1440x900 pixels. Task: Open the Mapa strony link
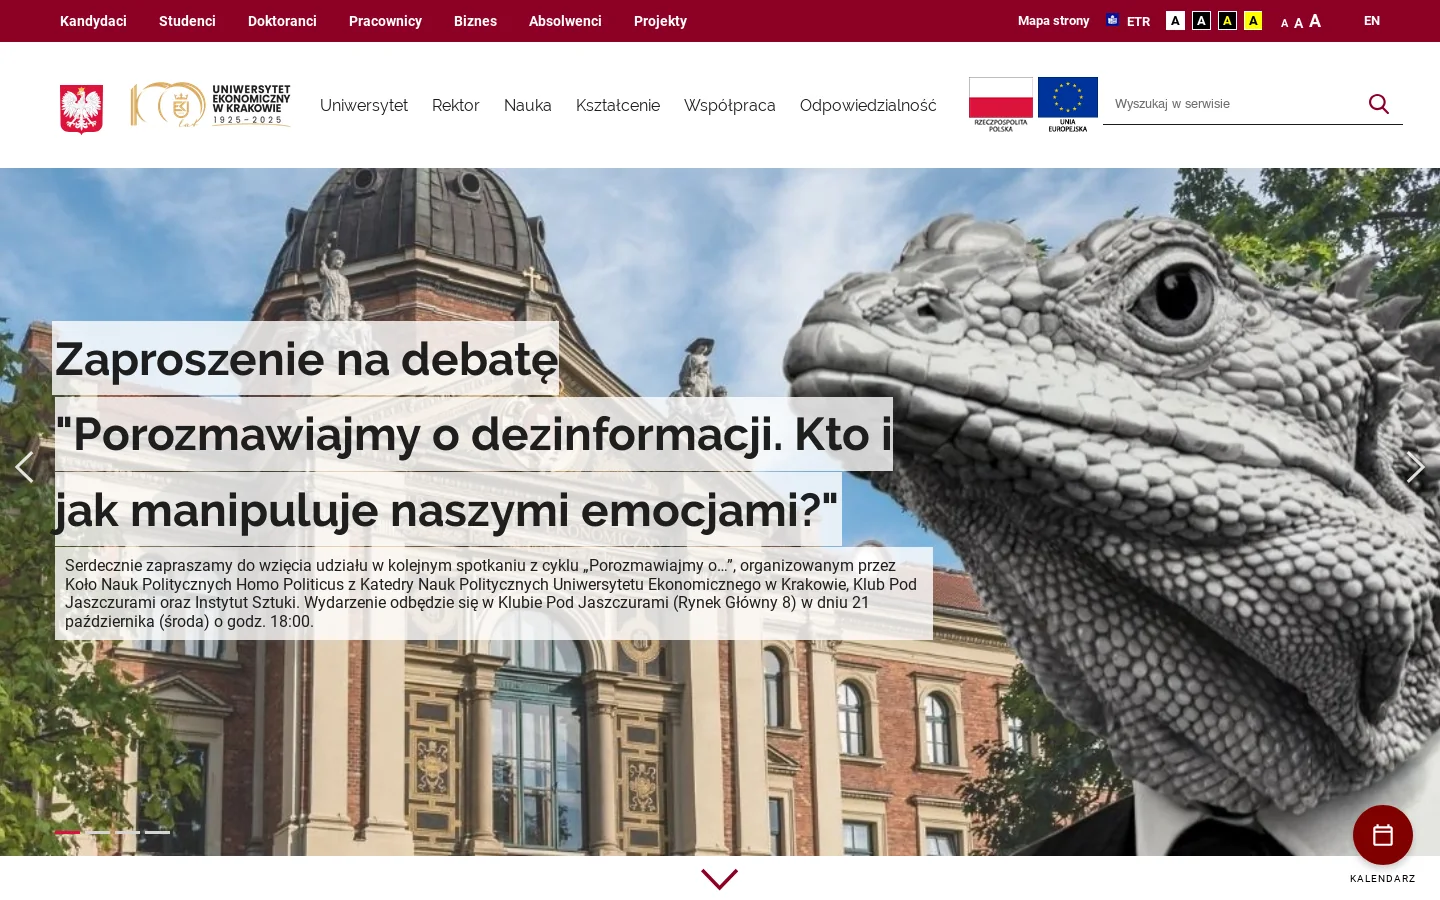(x=1053, y=21)
